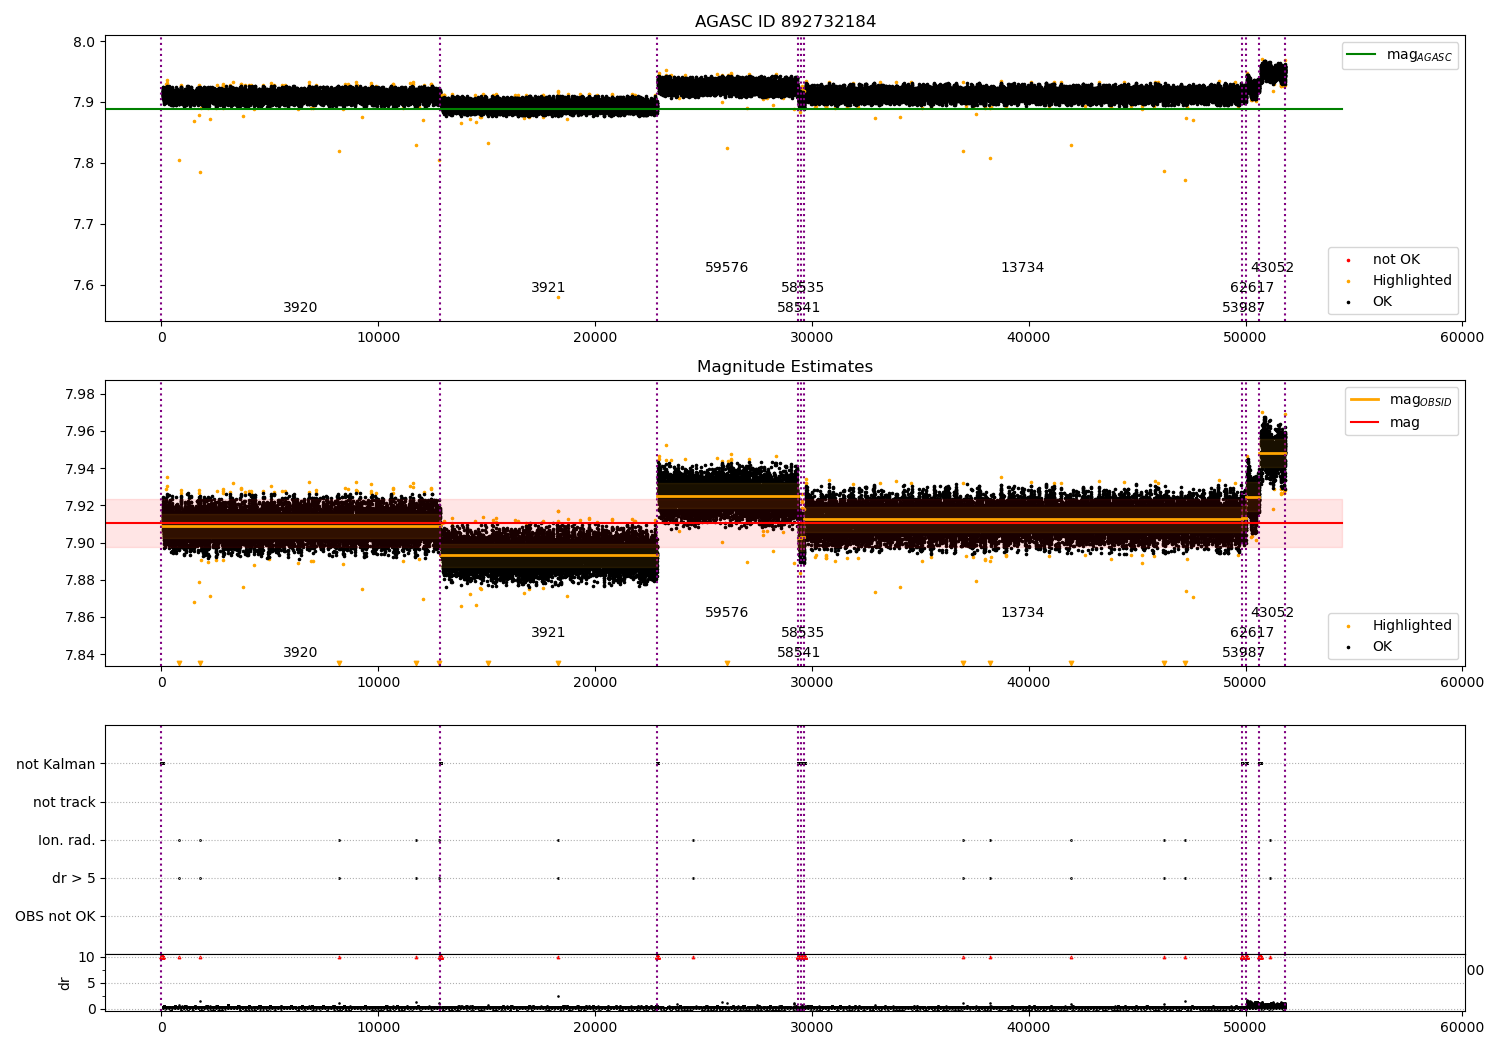This screenshot has width=1500, height=1050.
Task: Click y-axis tick label 7.8
Action: click(85, 164)
